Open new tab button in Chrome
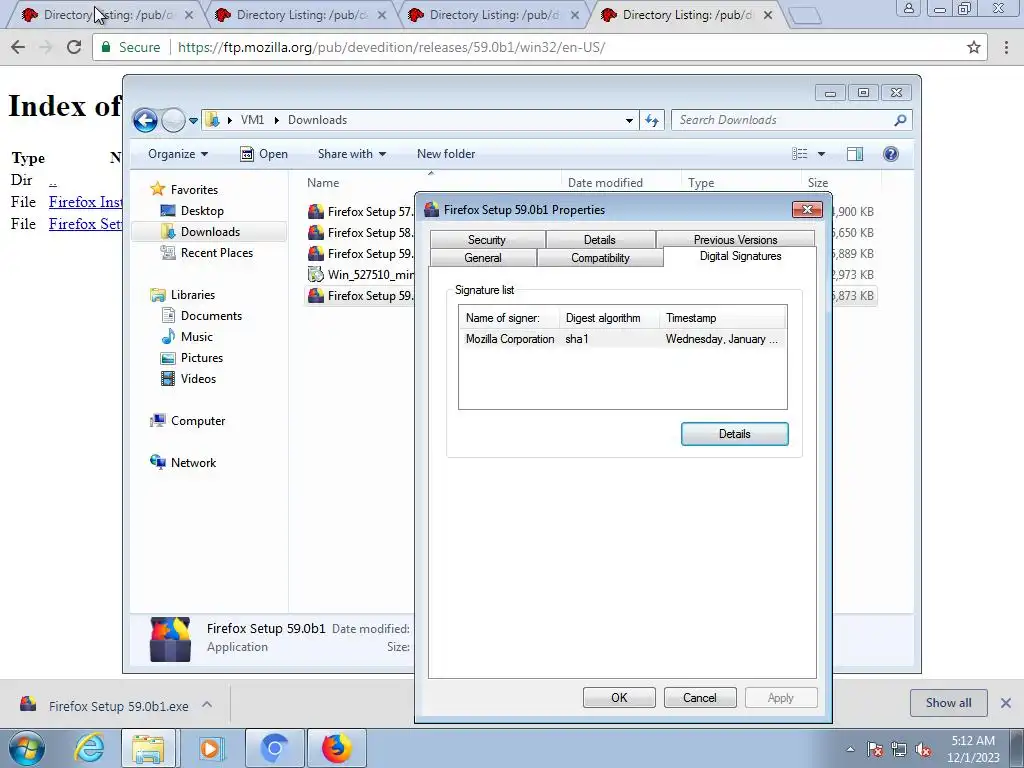Screen dimensions: 1024x768 pyautogui.click(x=805, y=15)
